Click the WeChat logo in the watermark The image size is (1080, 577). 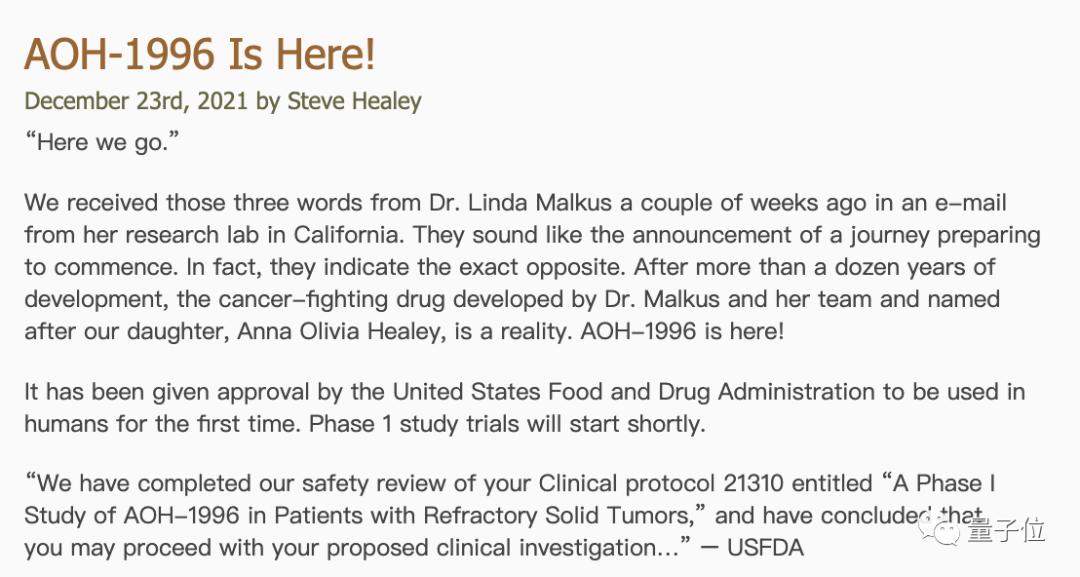point(940,530)
